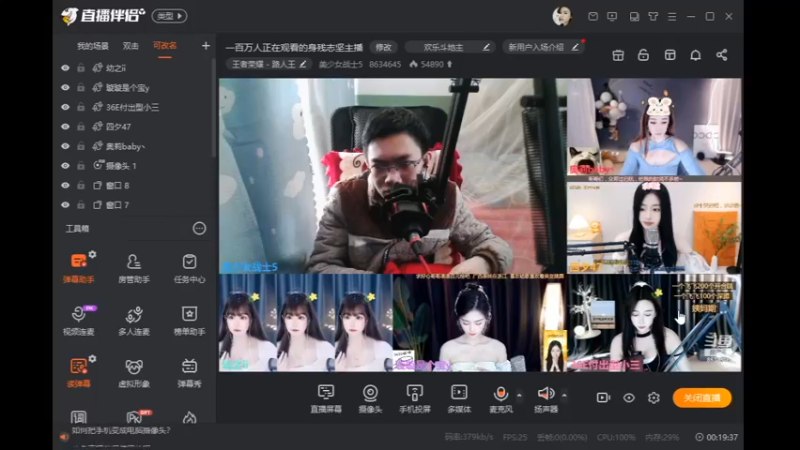Viewport: 800px width, 450px height.
Task: Open mail icon in title bar
Action: point(593,16)
